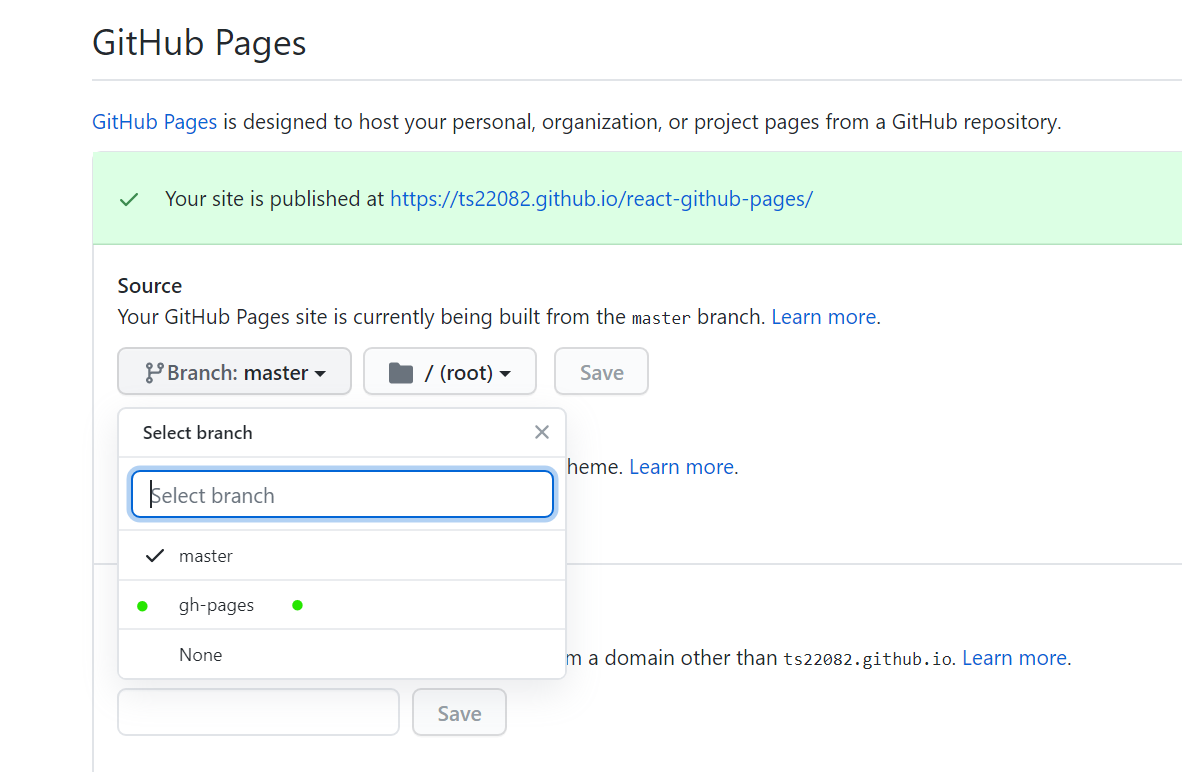Focus the custom domain text field
This screenshot has width=1182, height=772.
(x=259, y=712)
